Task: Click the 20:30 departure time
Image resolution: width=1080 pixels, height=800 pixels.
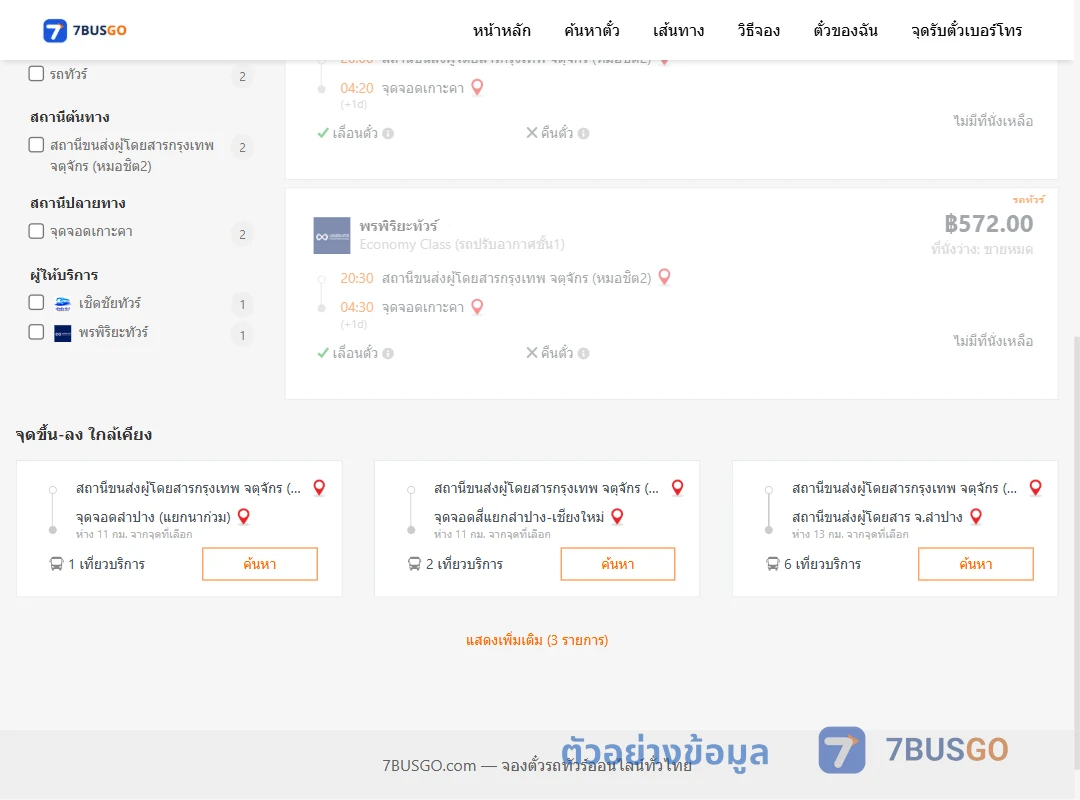Action: (357, 278)
